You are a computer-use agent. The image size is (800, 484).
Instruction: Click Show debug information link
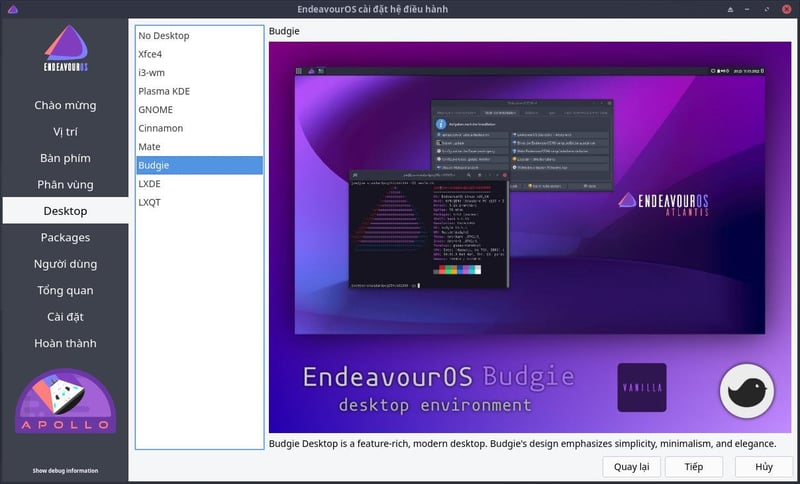tap(65, 470)
